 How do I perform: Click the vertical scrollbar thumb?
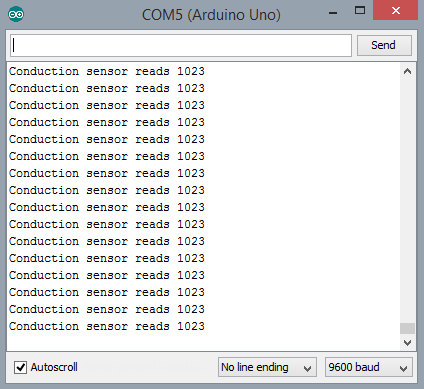(407, 328)
